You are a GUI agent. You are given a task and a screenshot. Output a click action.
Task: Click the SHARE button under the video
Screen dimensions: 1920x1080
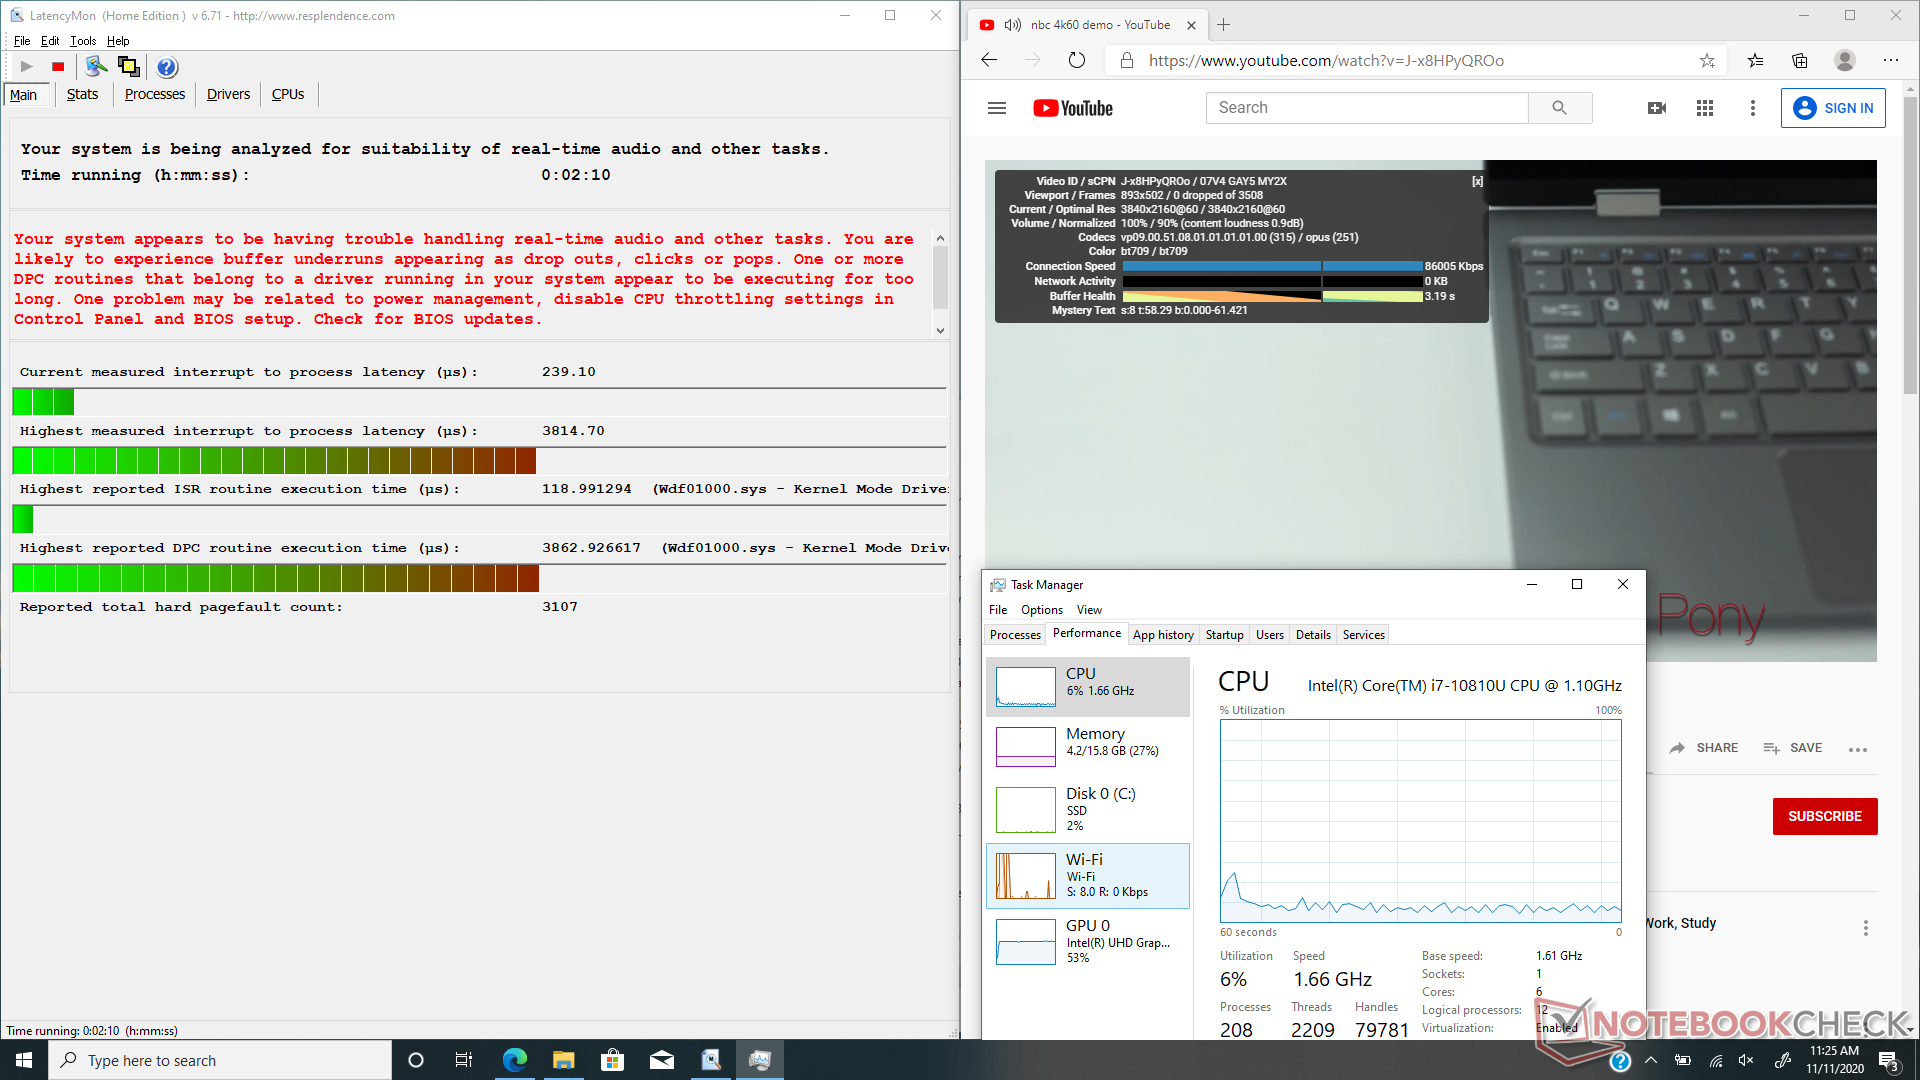1704,748
